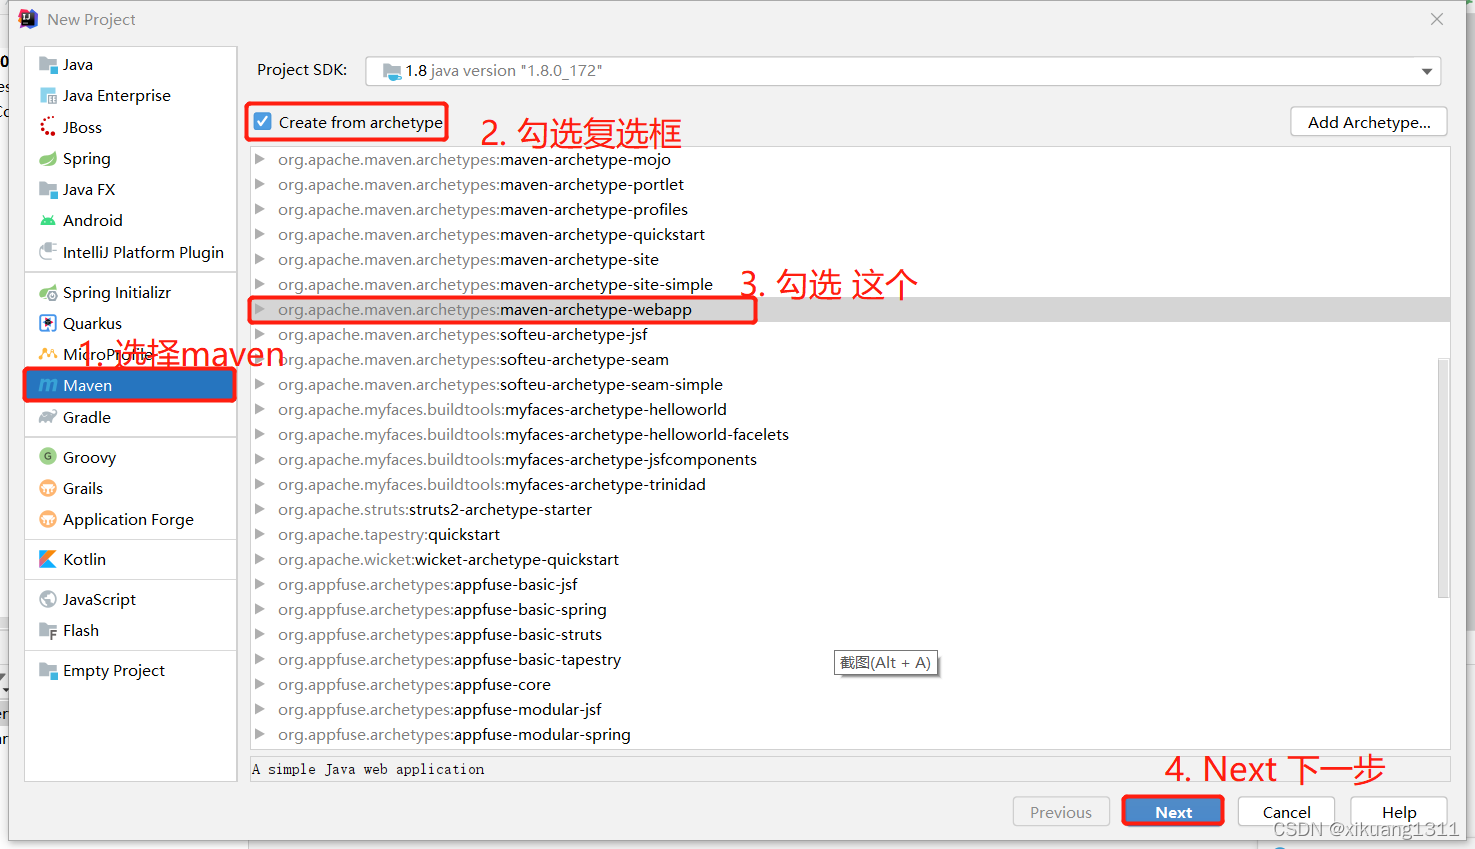Click the Help button
1475x849 pixels.
1399,812
